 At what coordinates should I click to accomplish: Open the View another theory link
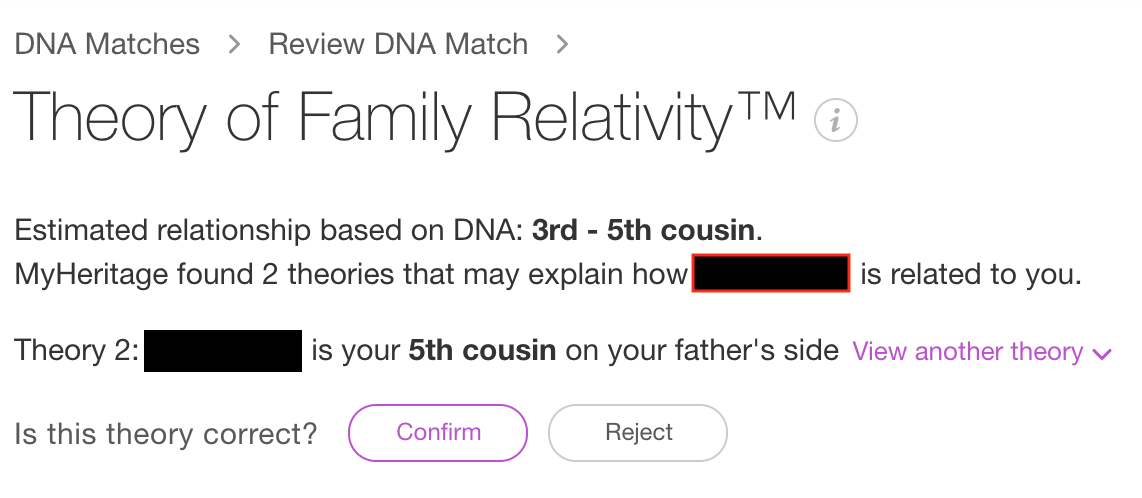tap(967, 352)
